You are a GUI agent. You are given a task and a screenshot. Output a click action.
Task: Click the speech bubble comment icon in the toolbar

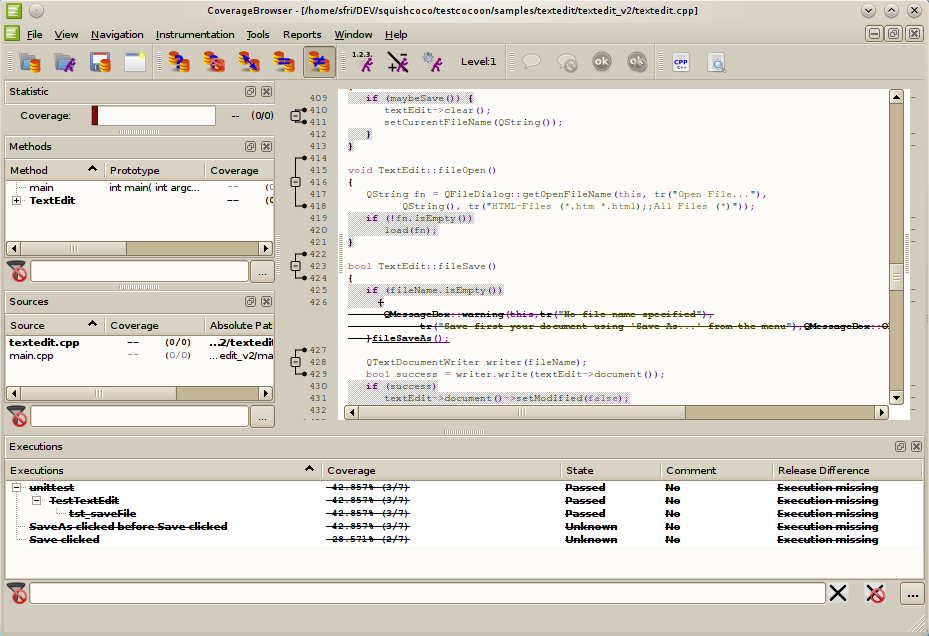[x=531, y=62]
